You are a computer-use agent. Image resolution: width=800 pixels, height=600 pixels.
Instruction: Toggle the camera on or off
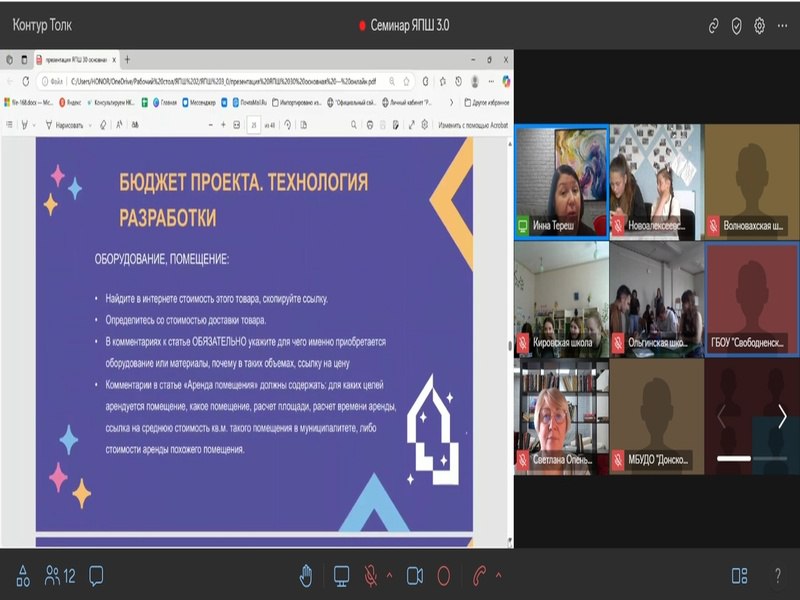pyautogui.click(x=415, y=576)
